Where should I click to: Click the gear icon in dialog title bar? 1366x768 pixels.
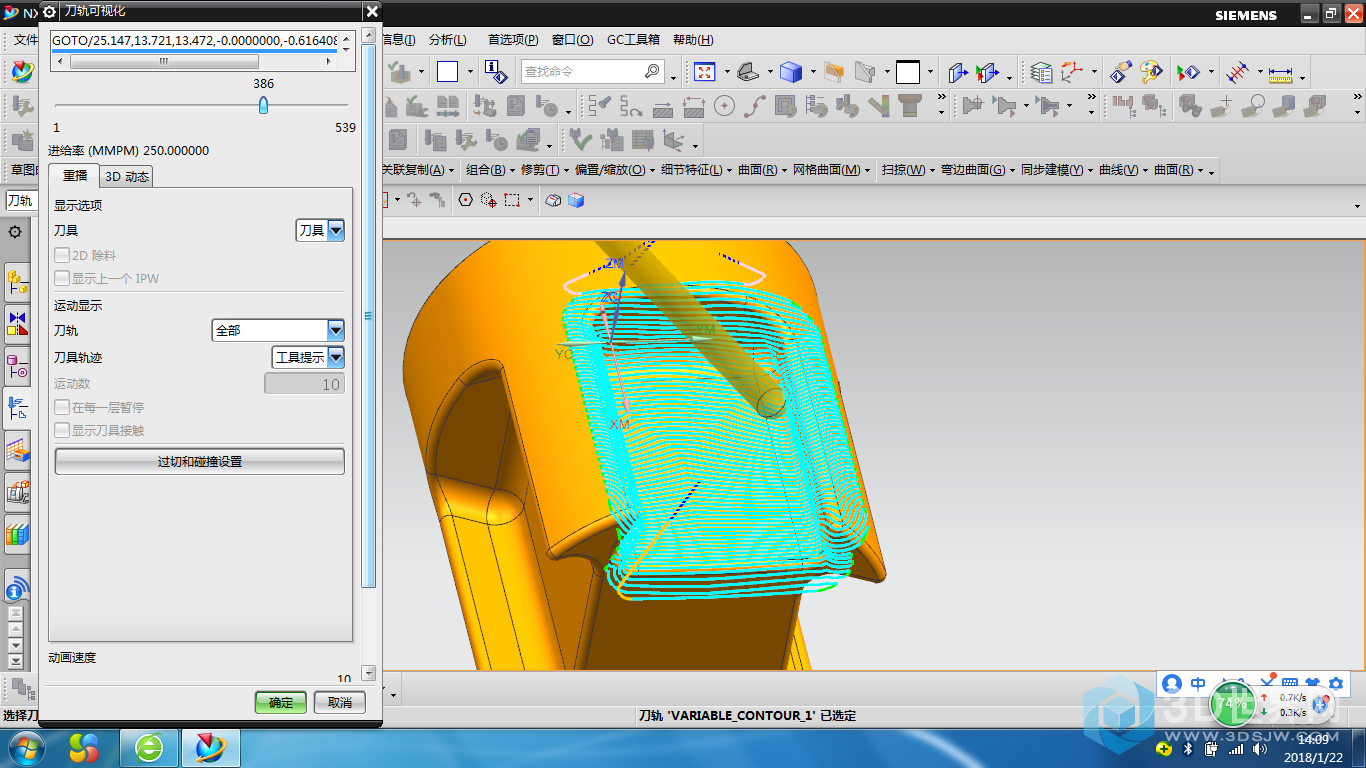coord(49,11)
